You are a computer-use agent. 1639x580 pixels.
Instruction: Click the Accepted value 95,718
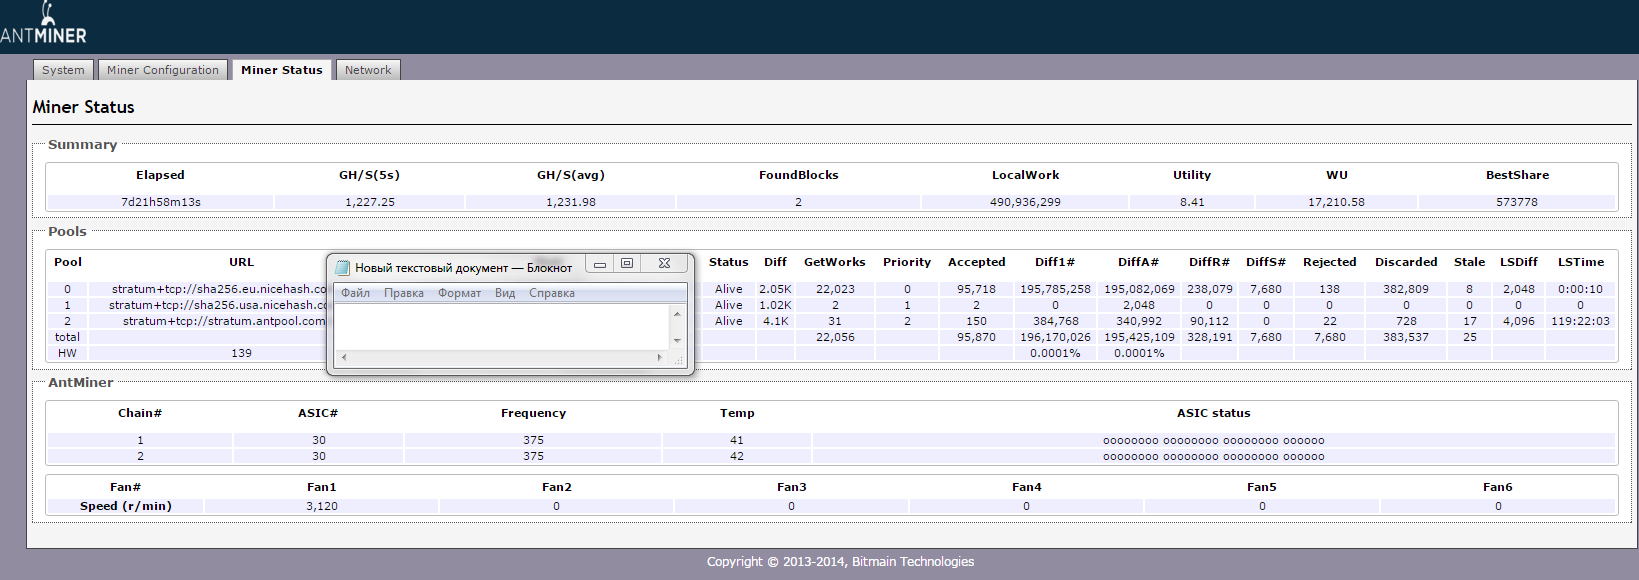click(x=976, y=289)
